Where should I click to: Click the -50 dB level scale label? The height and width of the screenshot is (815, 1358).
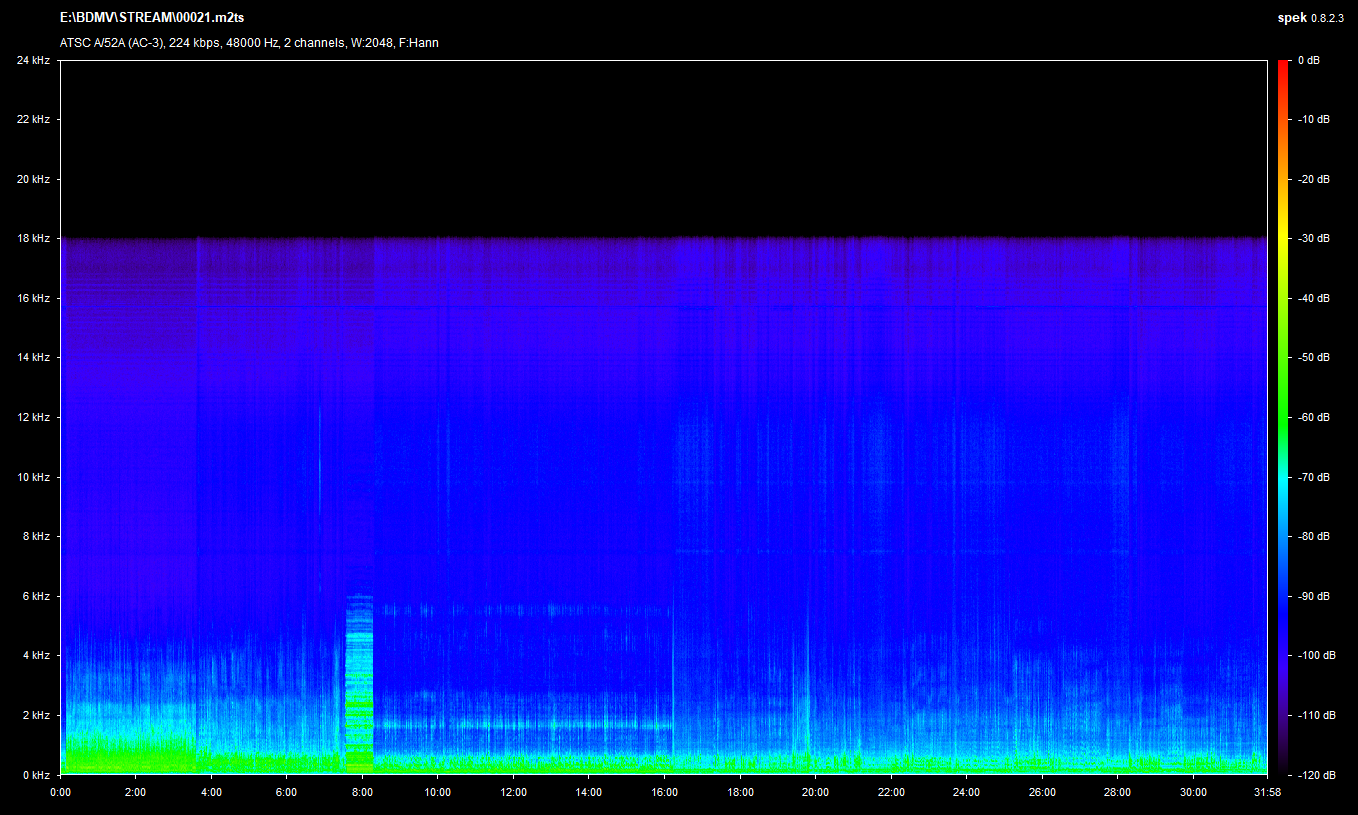pos(1312,357)
